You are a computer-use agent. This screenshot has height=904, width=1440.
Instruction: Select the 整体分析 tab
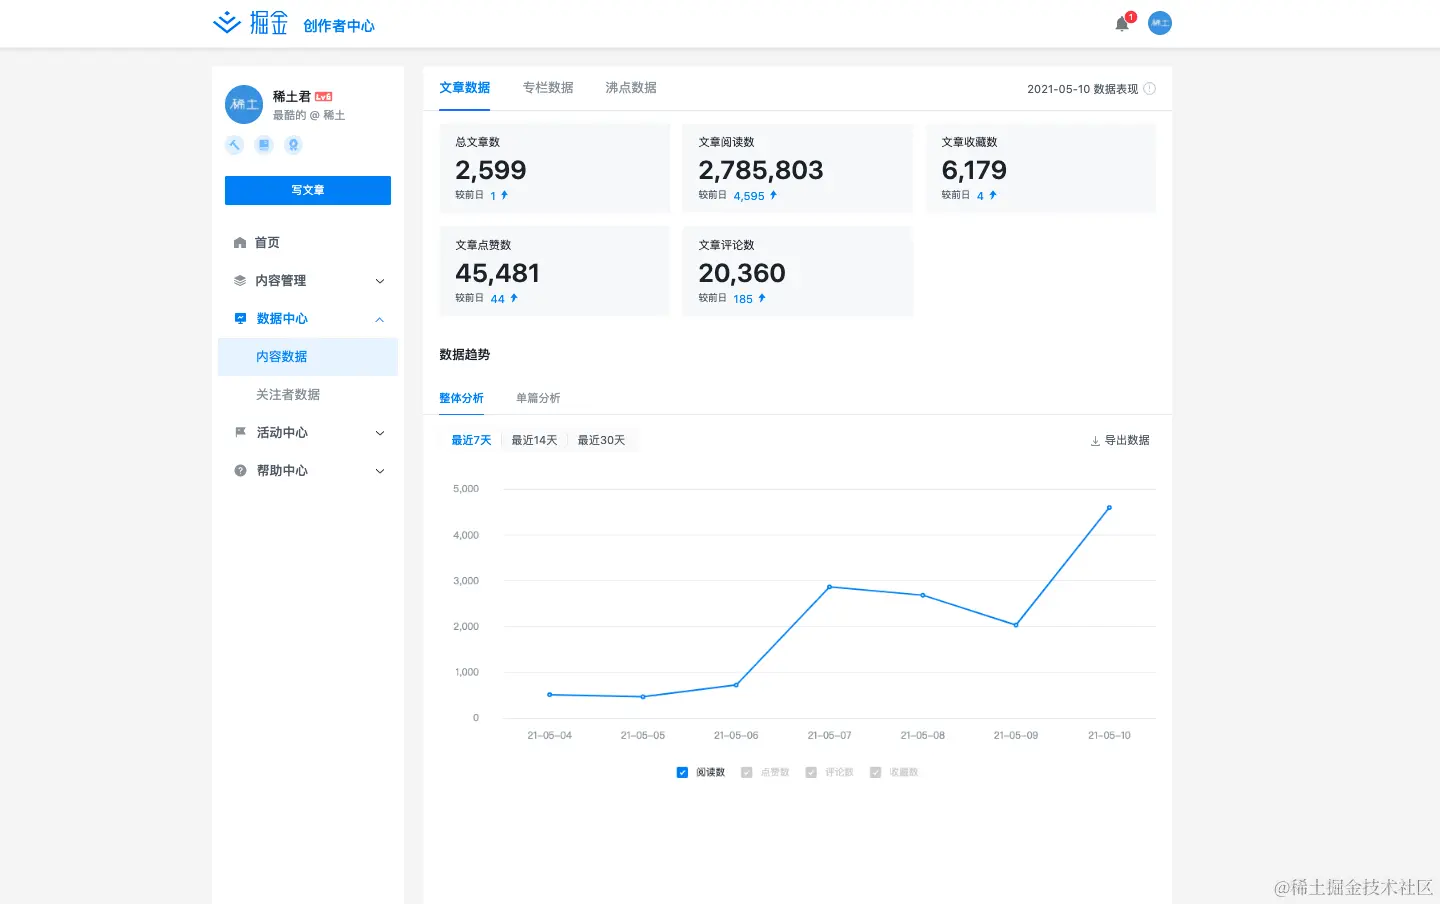(x=461, y=398)
